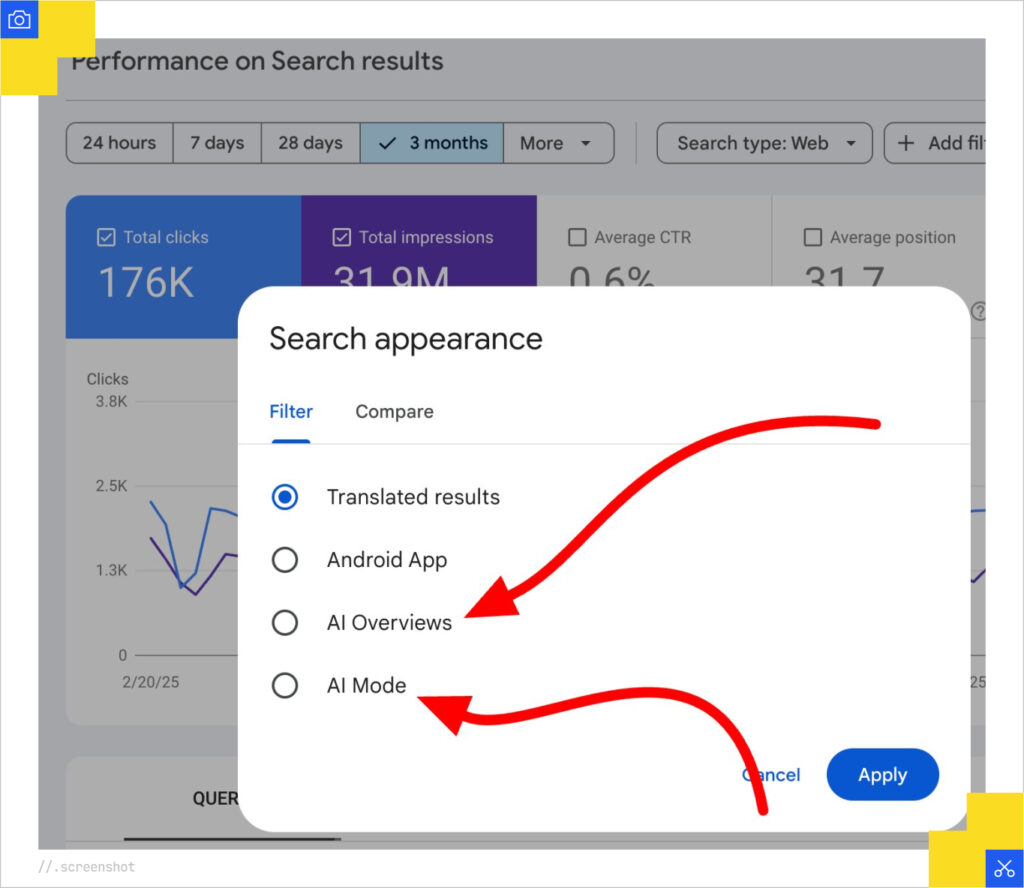Cancel the Search appearance dialog
This screenshot has height=888, width=1024.
[x=771, y=775]
